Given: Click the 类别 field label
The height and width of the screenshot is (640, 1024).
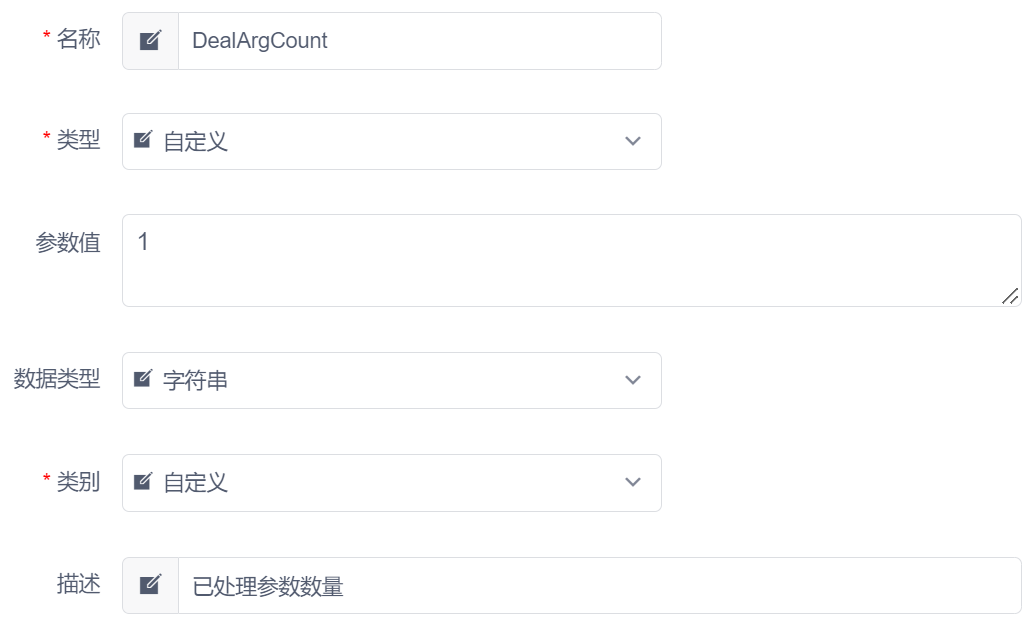Looking at the screenshot, I should tap(78, 482).
